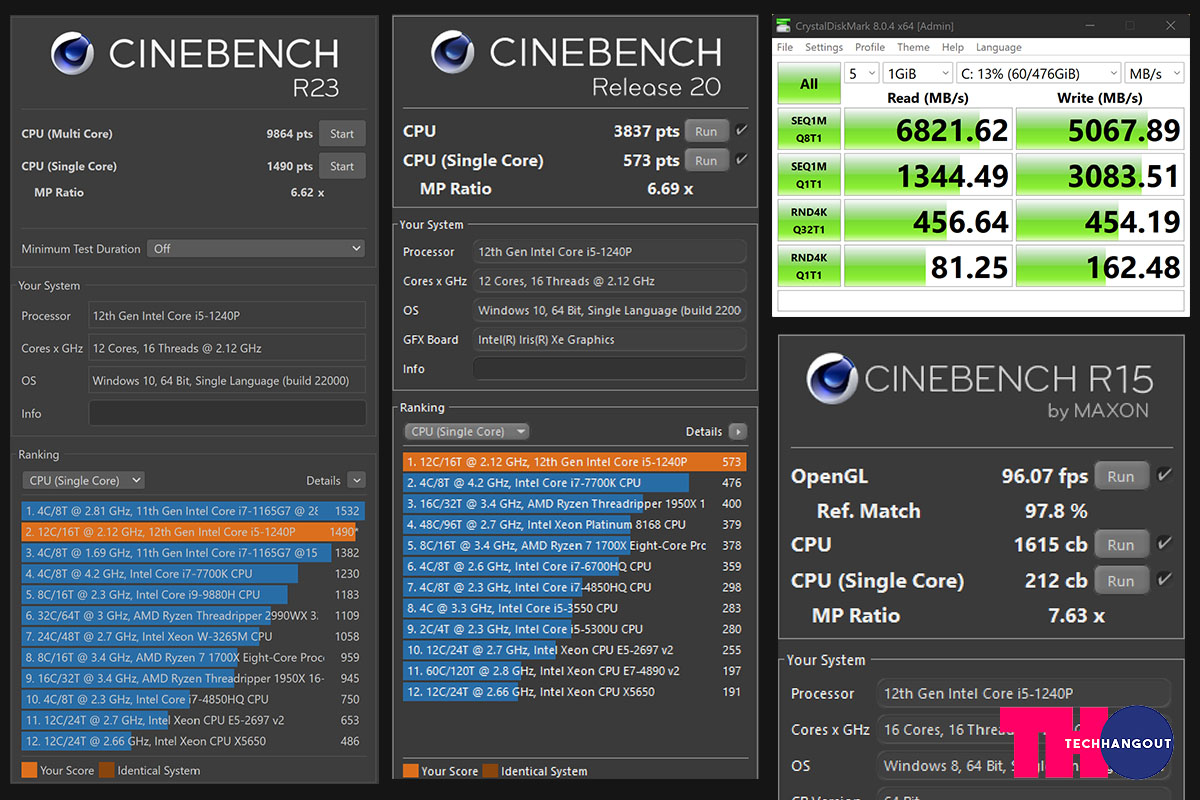This screenshot has height=800, width=1200.
Task: Click the 162.48 random write result
Action: click(x=1100, y=267)
